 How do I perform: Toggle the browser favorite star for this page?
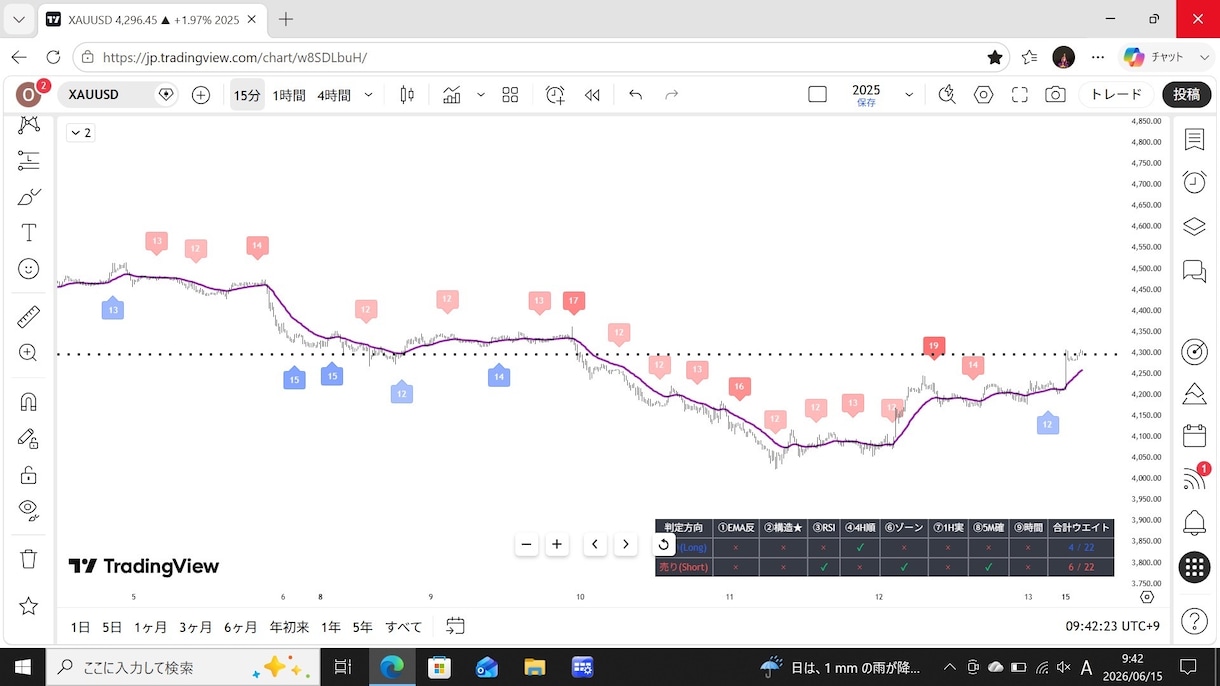pos(995,57)
